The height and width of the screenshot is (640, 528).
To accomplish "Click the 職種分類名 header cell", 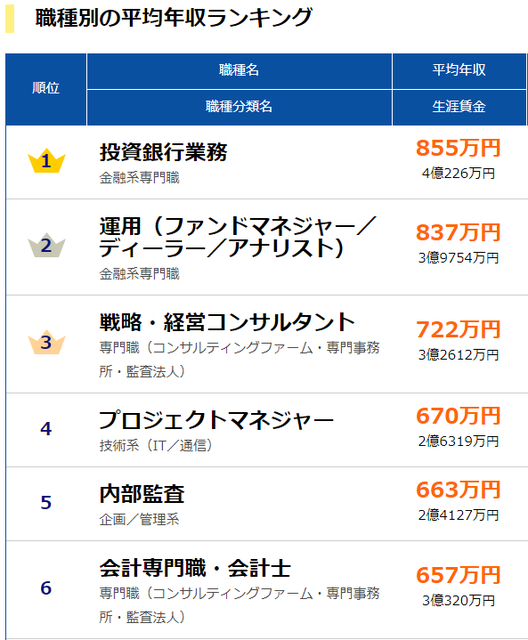I will (x=239, y=107).
